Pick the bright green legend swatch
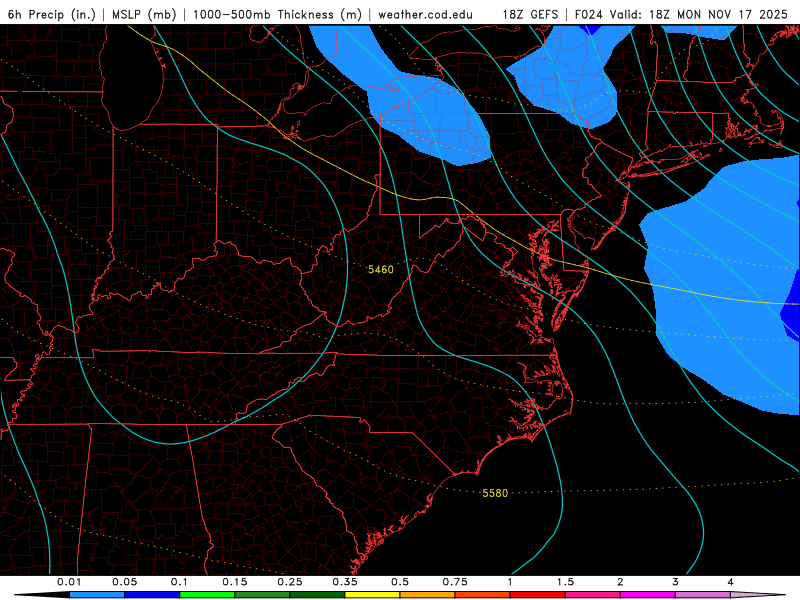800x600 pixels. click(207, 595)
